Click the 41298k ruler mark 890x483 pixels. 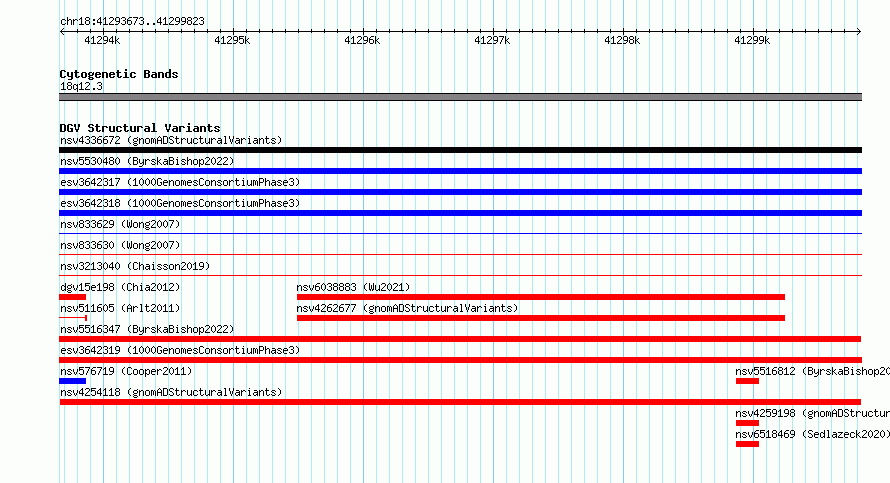(622, 40)
